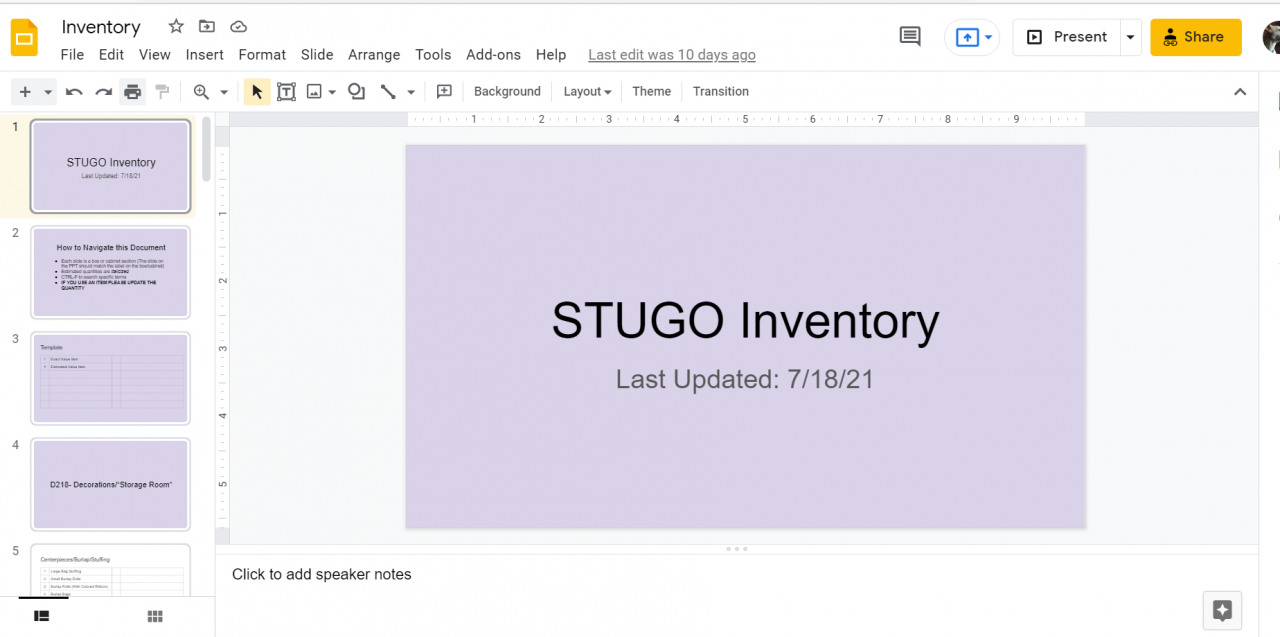Click the Last Updated subtitle text
This screenshot has height=637, width=1280.
pyautogui.click(x=745, y=379)
